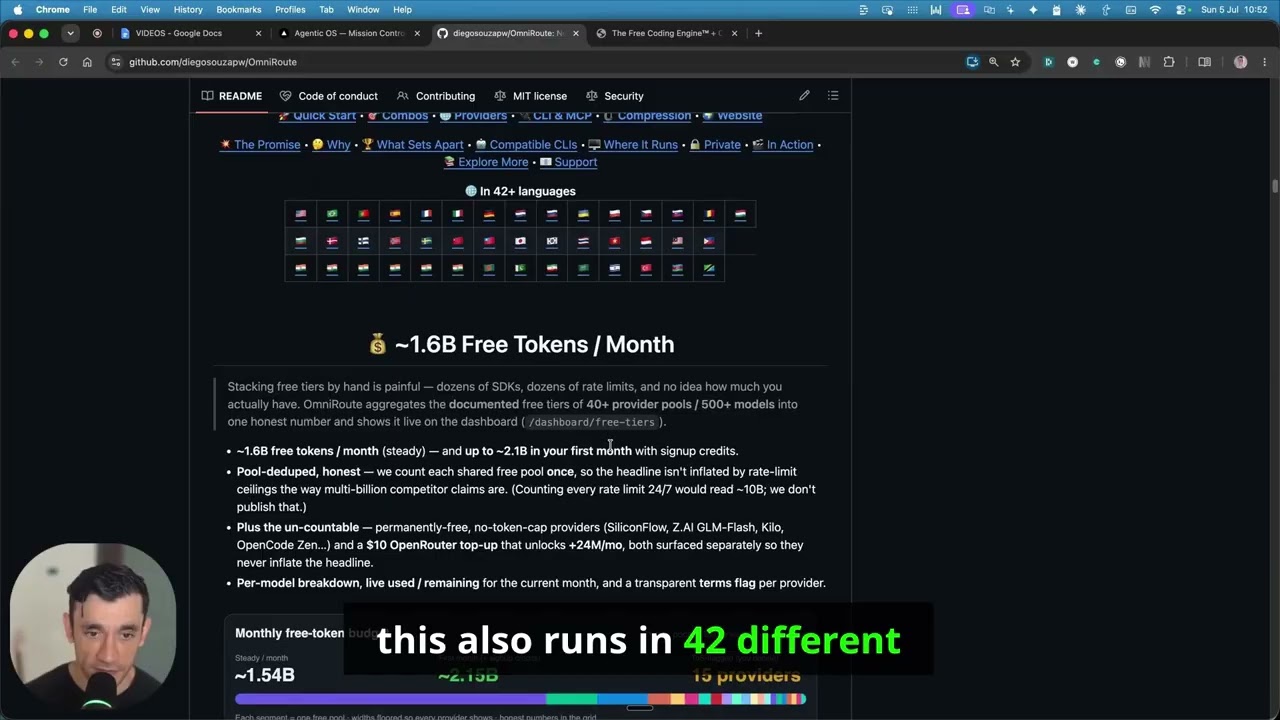Go to the Chrome home page button

pyautogui.click(x=87, y=62)
